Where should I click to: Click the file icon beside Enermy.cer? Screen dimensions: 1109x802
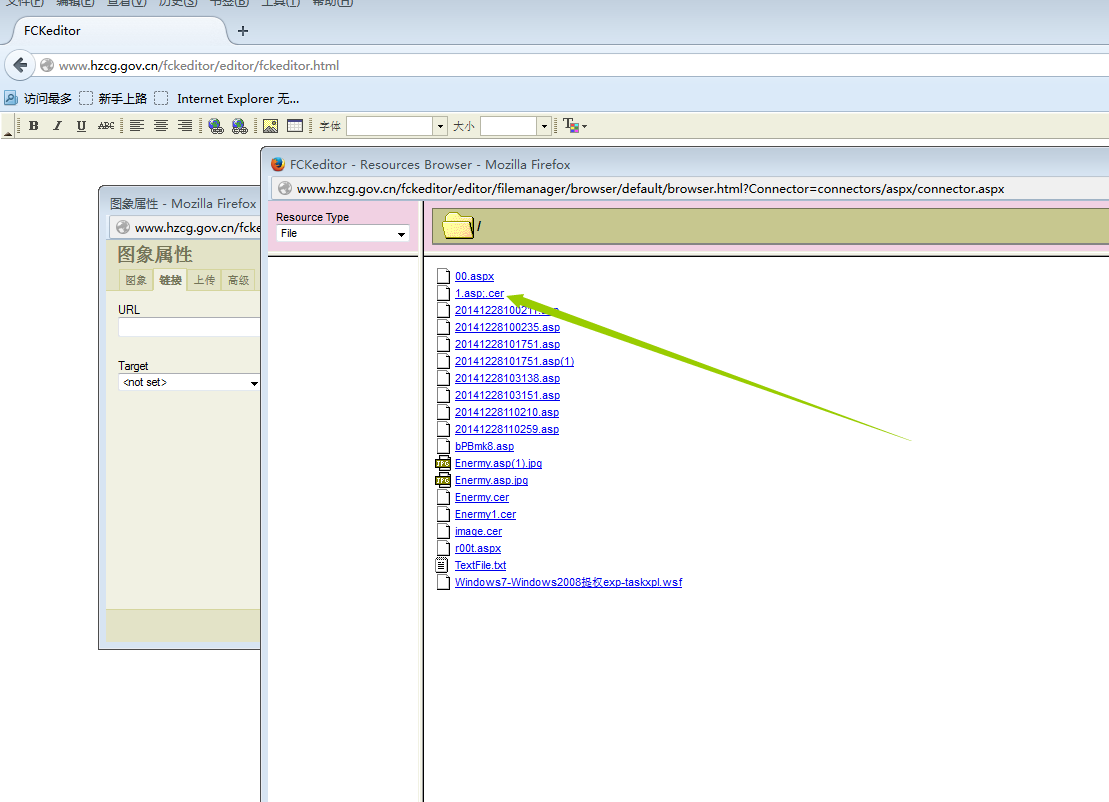point(443,496)
